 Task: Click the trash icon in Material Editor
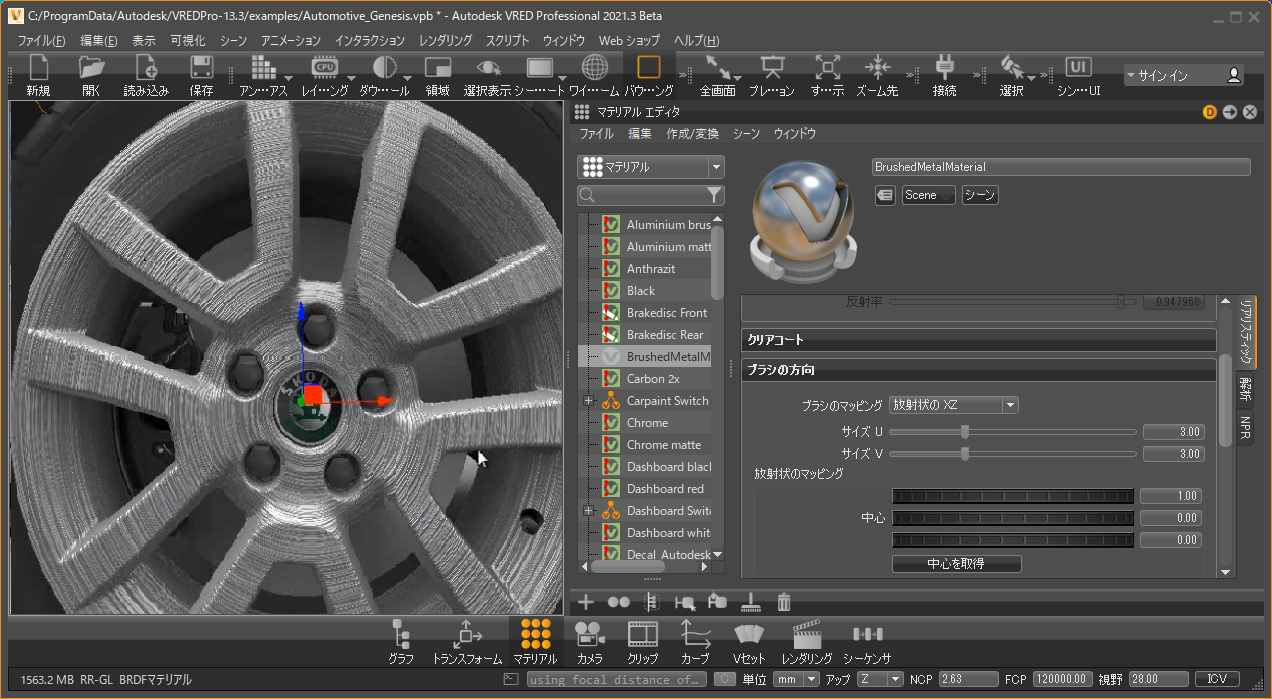tap(784, 602)
